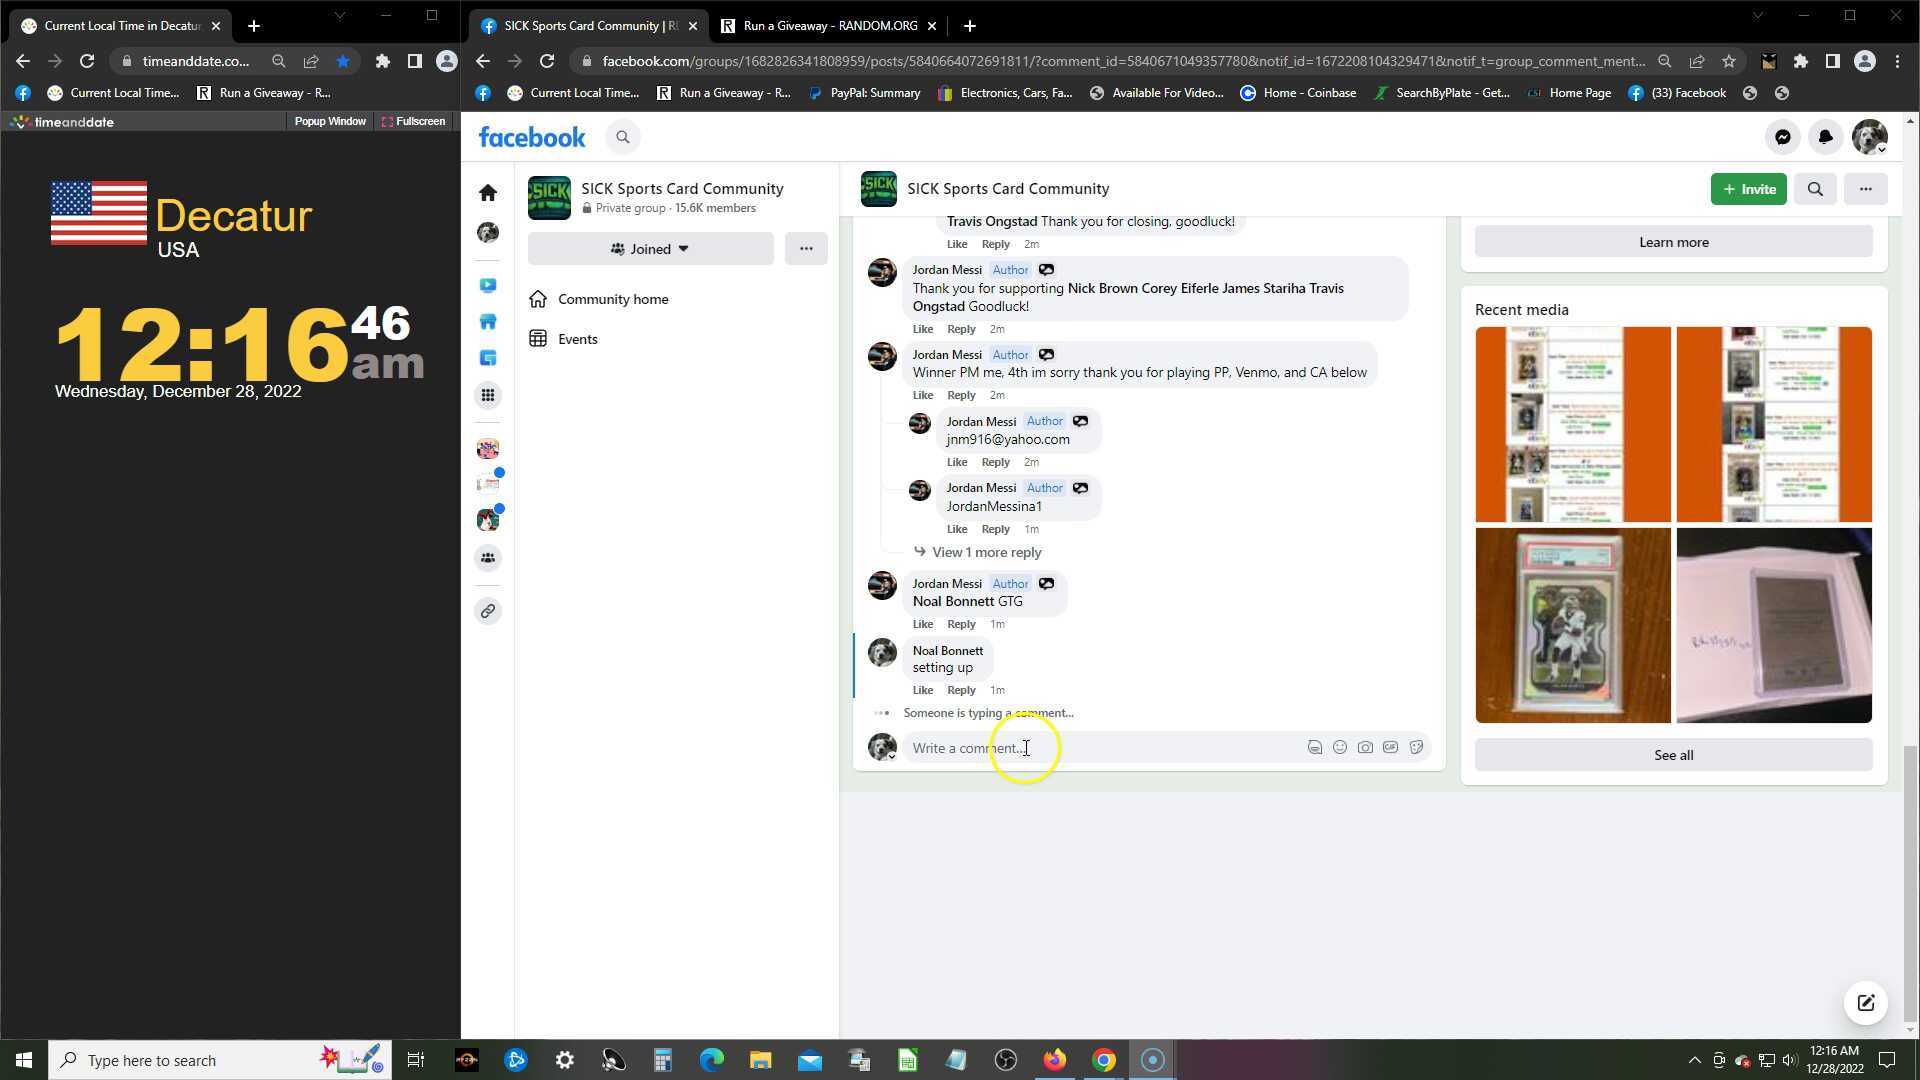
Task: Search within the group via magnifier button
Action: click(1815, 189)
